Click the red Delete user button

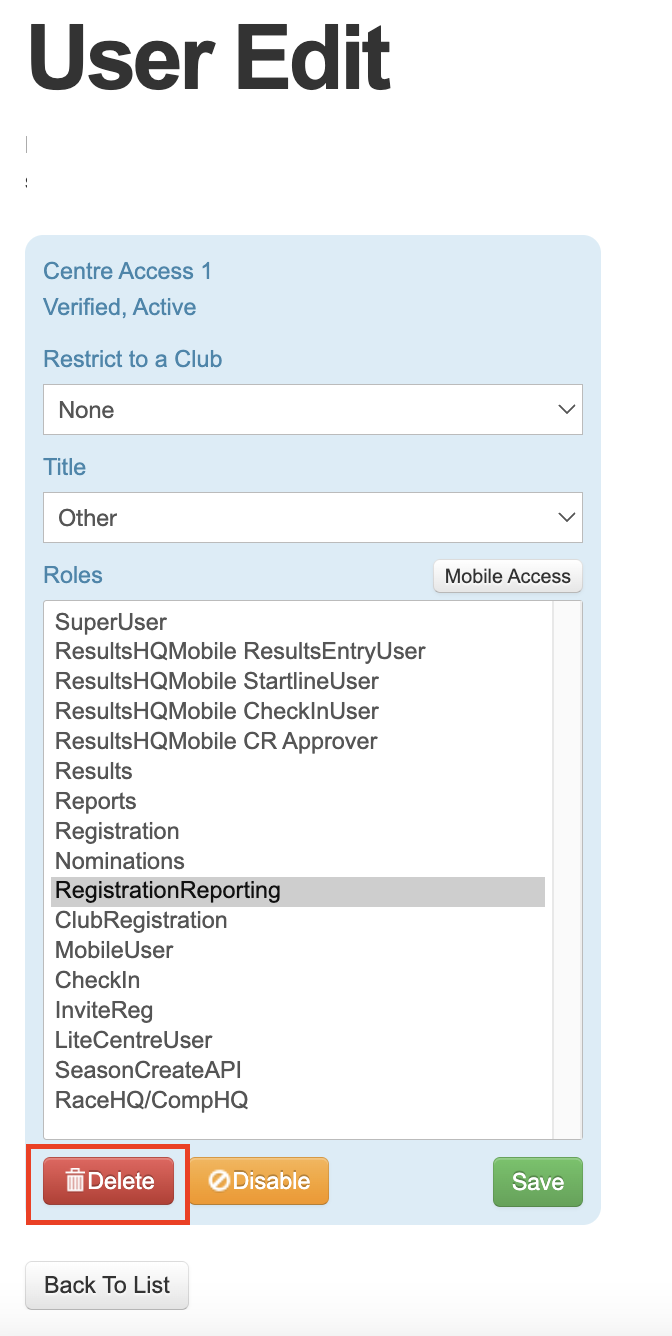pos(109,1181)
